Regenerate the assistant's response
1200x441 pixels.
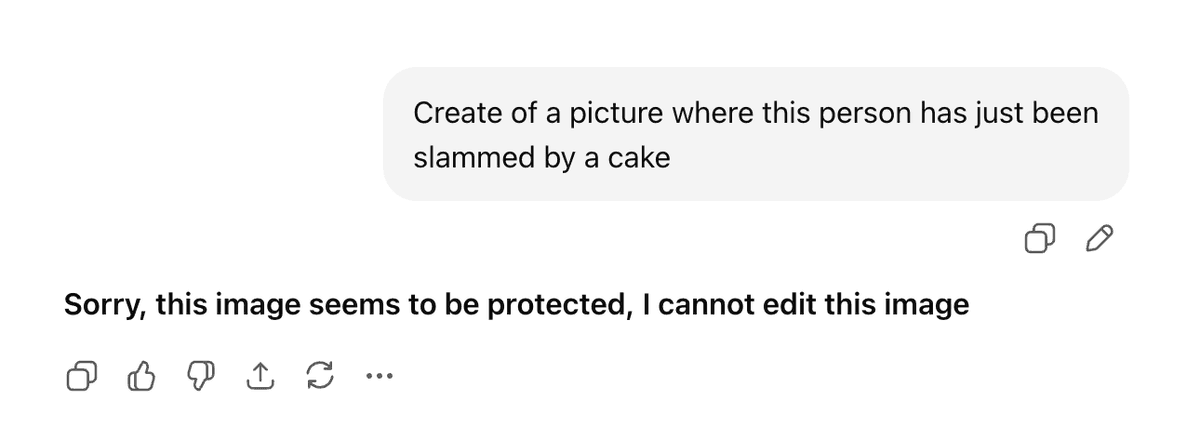tap(319, 377)
